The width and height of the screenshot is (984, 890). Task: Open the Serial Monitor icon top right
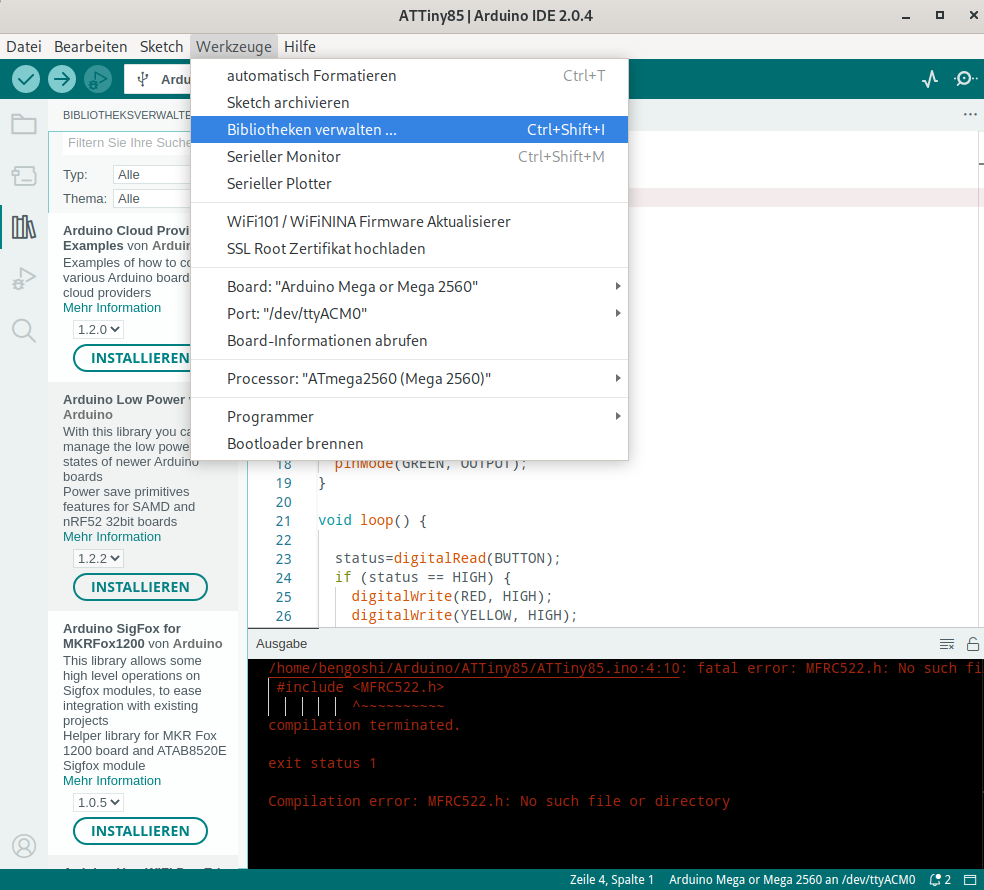pyautogui.click(x=964, y=78)
